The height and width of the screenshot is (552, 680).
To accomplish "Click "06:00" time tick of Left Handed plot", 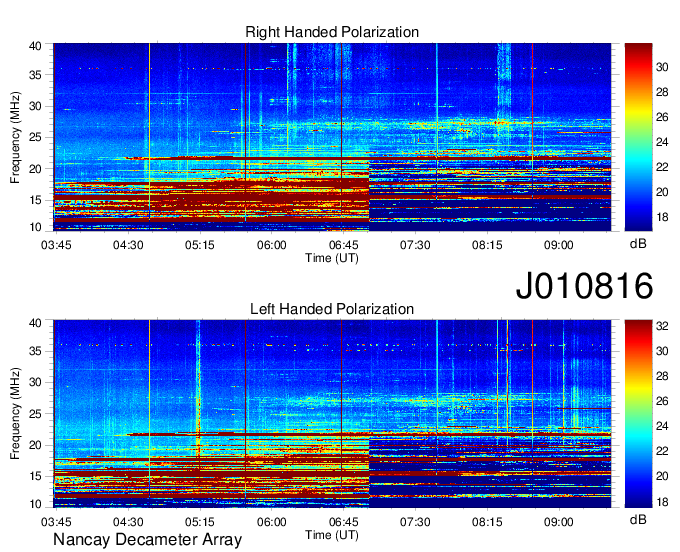I will click(x=272, y=522).
